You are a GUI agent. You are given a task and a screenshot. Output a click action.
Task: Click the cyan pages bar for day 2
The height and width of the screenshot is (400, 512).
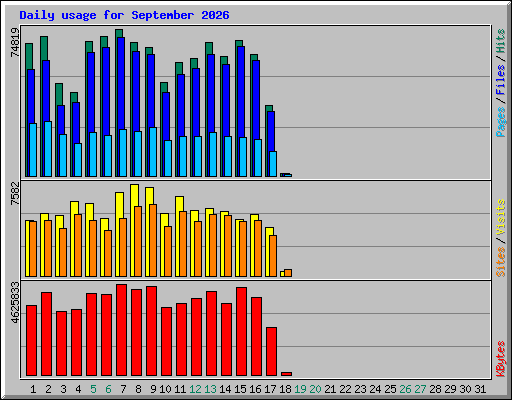click(48, 149)
